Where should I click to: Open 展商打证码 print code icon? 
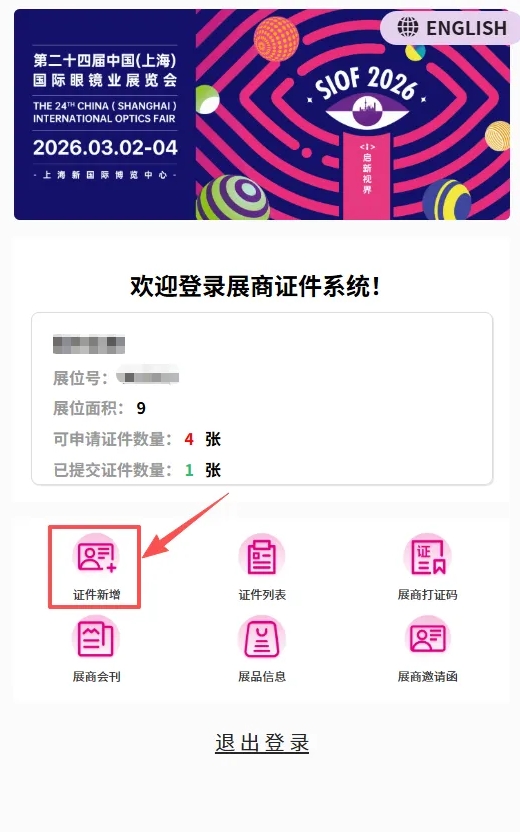pos(428,556)
